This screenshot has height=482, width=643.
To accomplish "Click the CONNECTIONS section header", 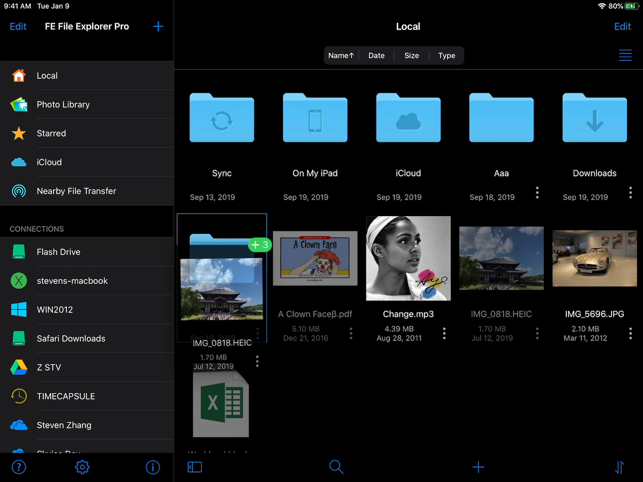I will [x=37, y=229].
